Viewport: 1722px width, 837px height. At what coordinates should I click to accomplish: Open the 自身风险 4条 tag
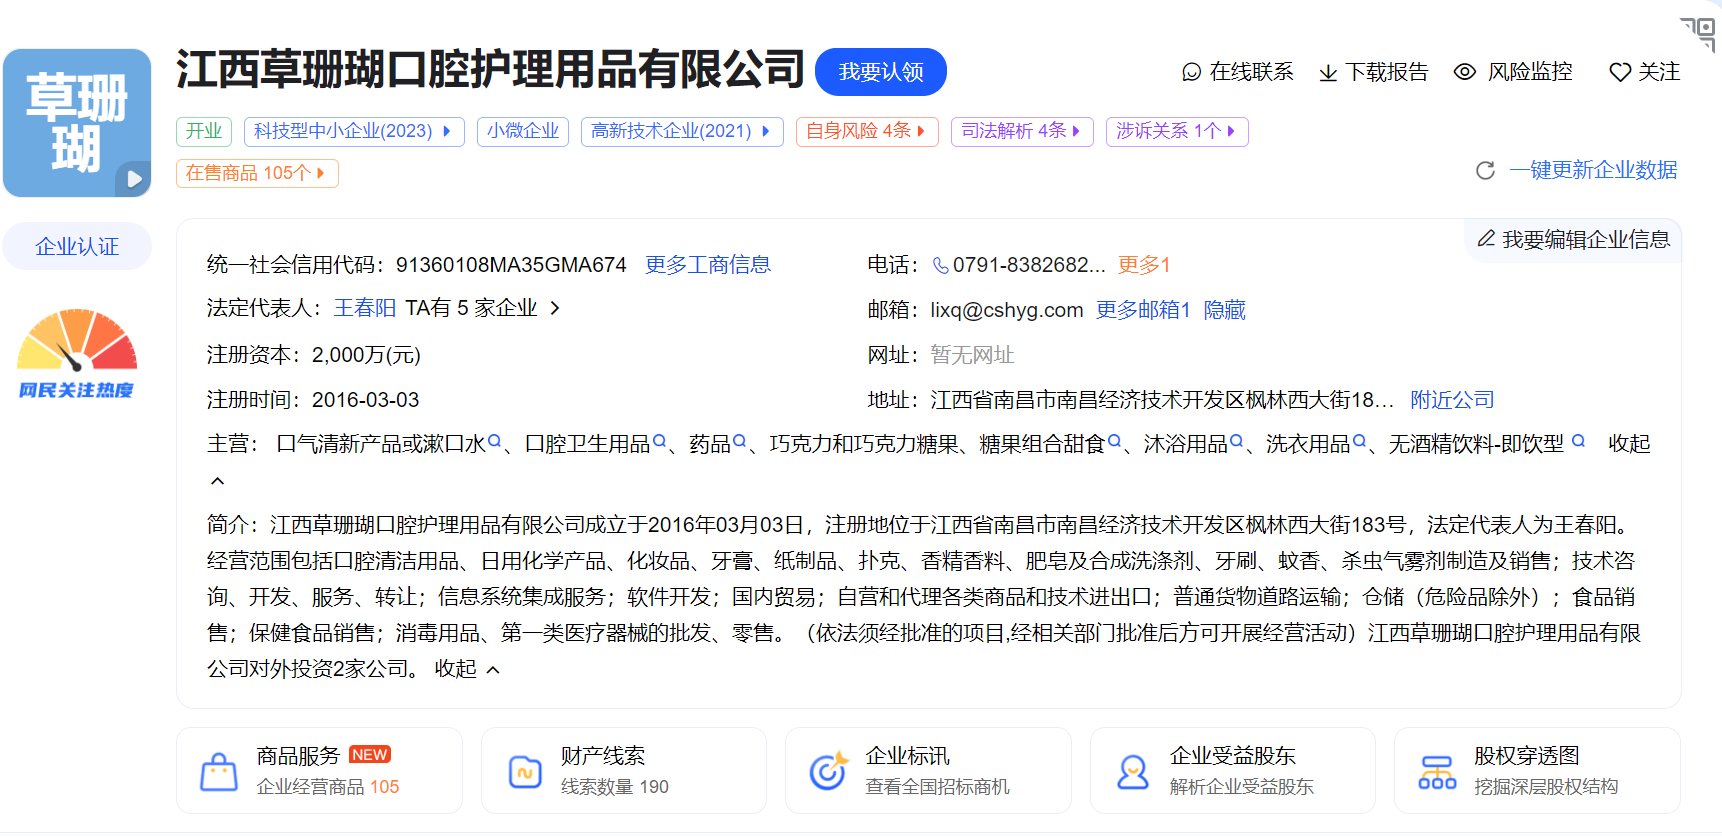(x=866, y=131)
